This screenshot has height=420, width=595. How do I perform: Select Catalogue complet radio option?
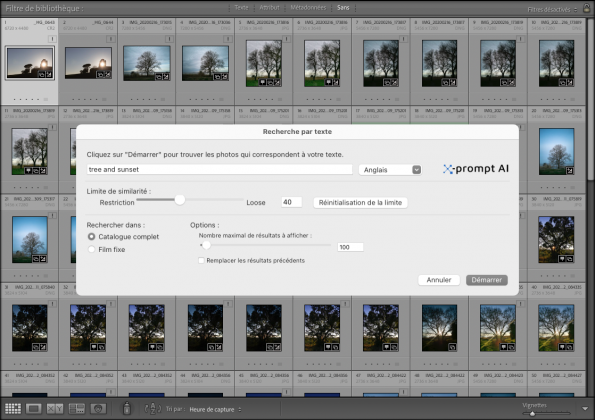click(91, 236)
